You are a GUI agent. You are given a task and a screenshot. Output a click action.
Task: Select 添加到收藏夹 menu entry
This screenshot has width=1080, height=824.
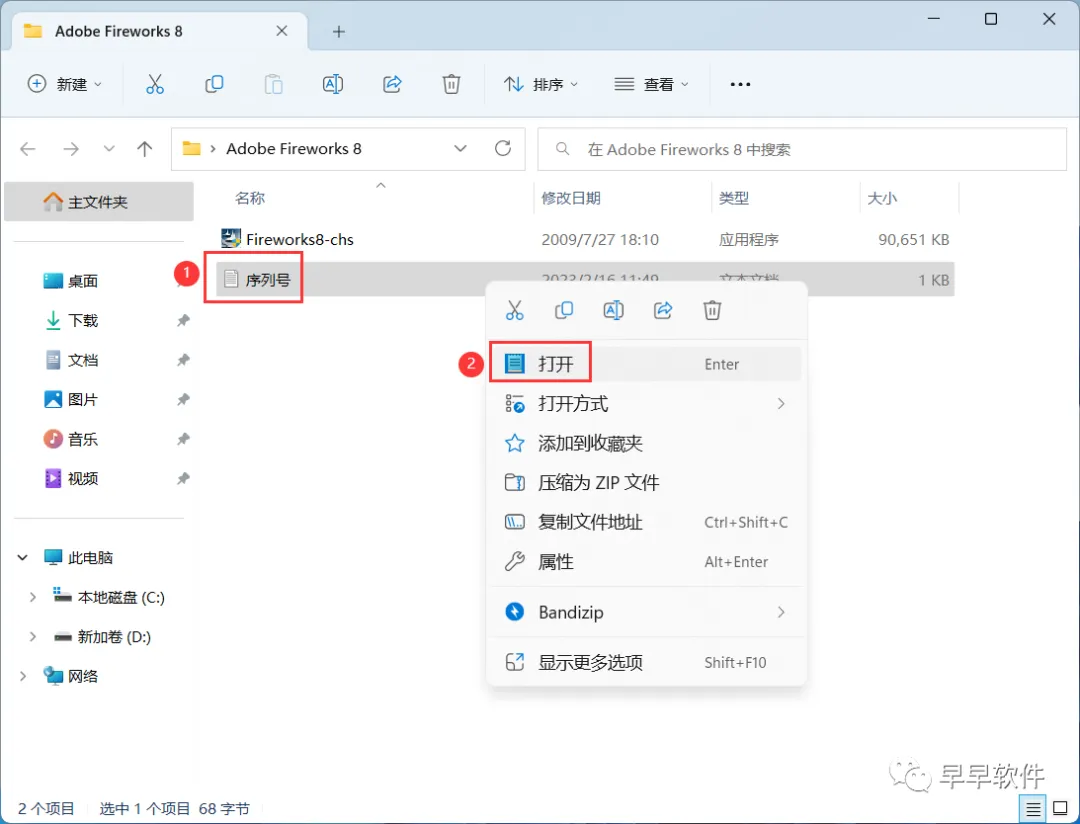click(645, 443)
